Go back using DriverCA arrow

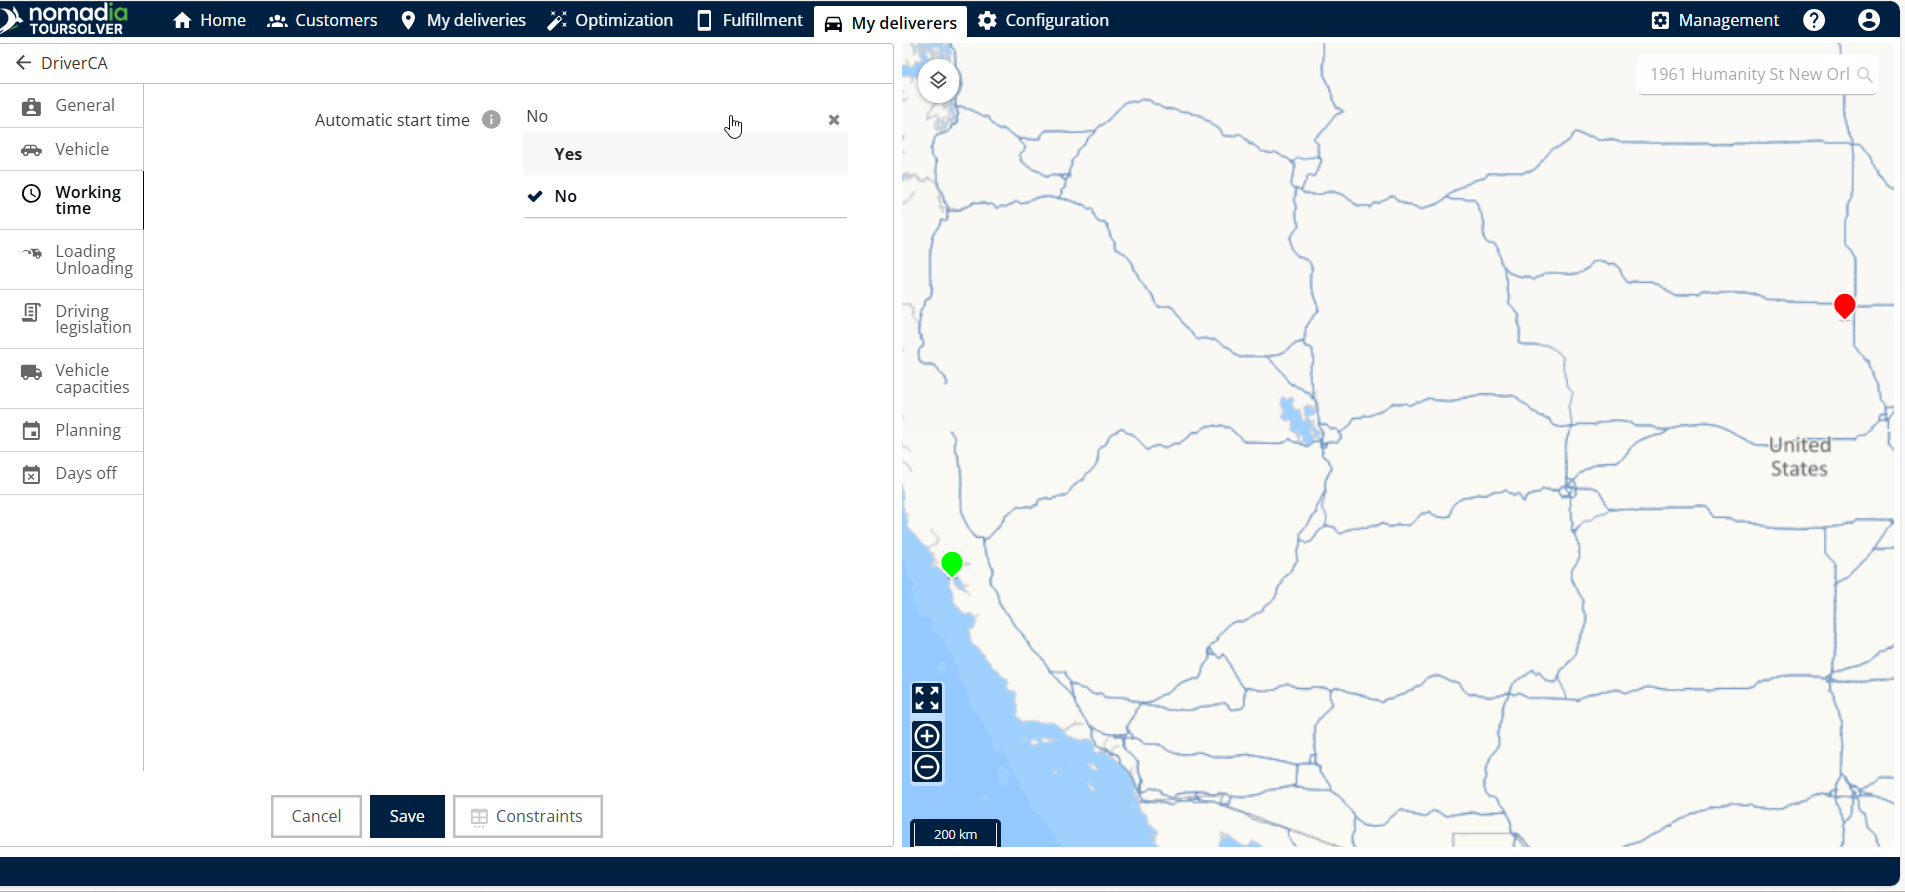pos(24,63)
